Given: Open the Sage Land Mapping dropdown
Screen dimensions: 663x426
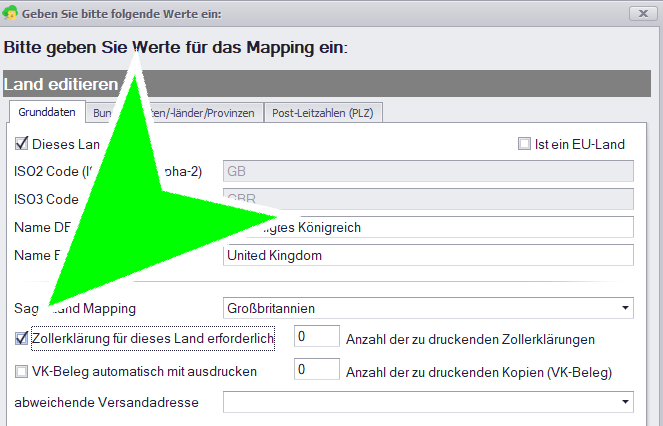Looking at the screenshot, I should (x=625, y=308).
